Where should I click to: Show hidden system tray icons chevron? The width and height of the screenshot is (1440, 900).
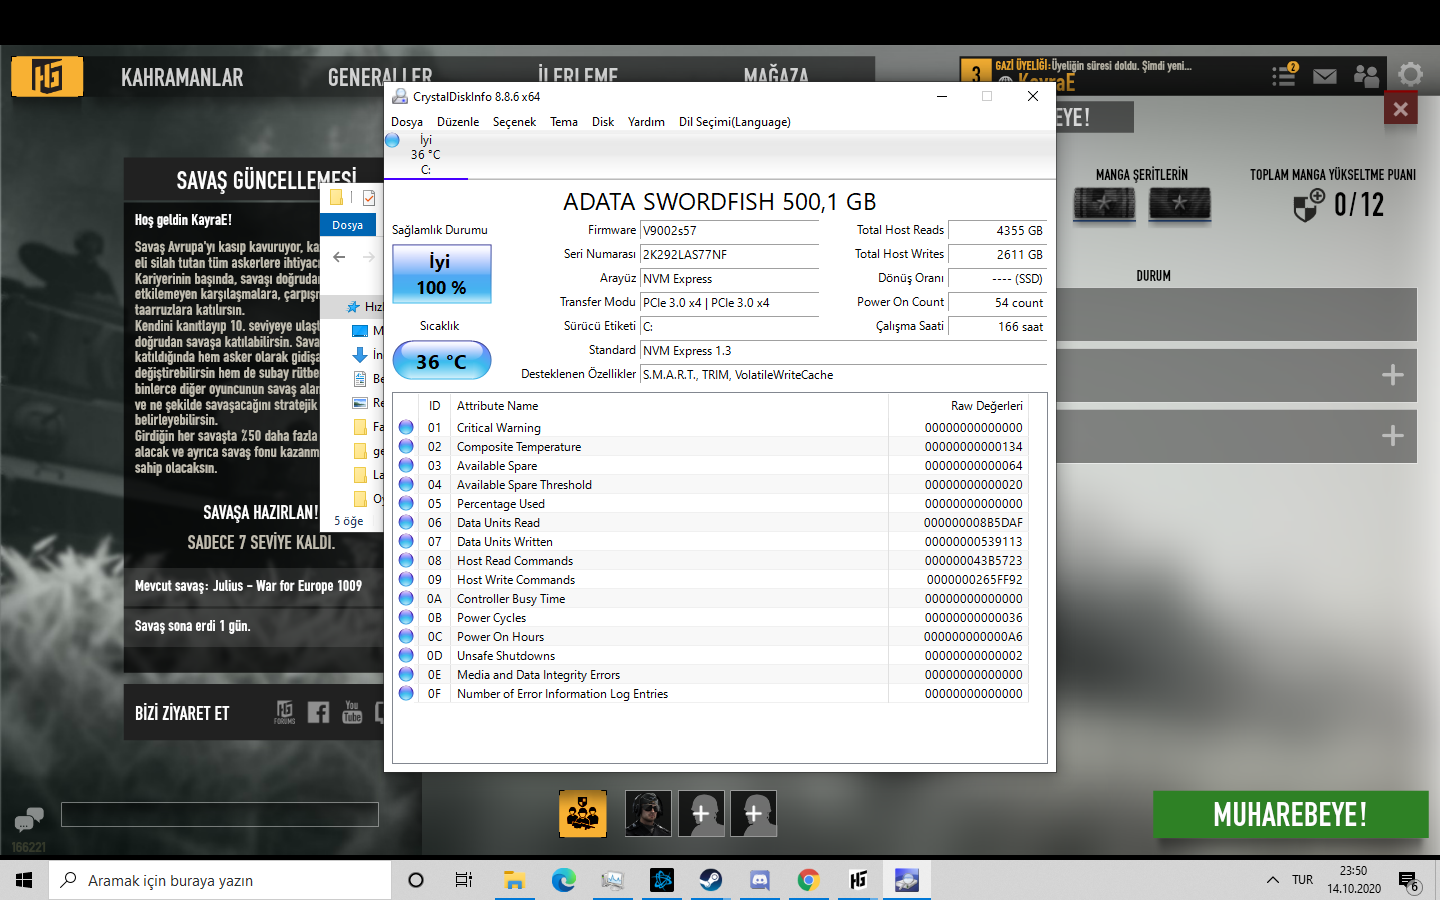click(1272, 880)
